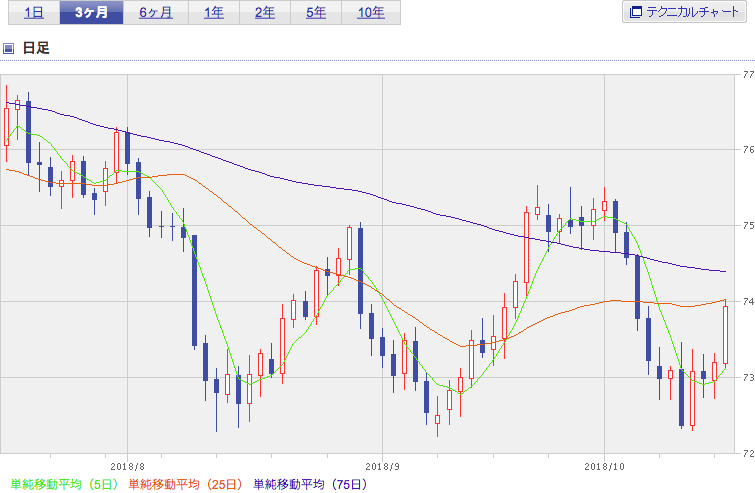The width and height of the screenshot is (755, 493).
Task: Switch to the 1年 chart range
Action: pos(214,13)
